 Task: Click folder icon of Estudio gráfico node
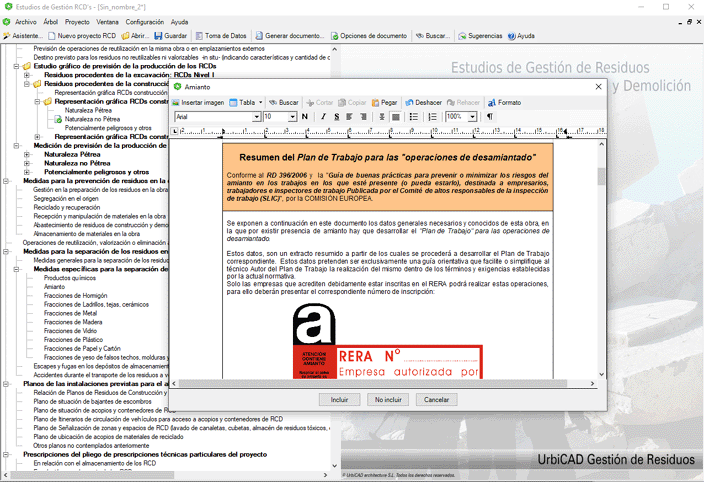coord(27,66)
